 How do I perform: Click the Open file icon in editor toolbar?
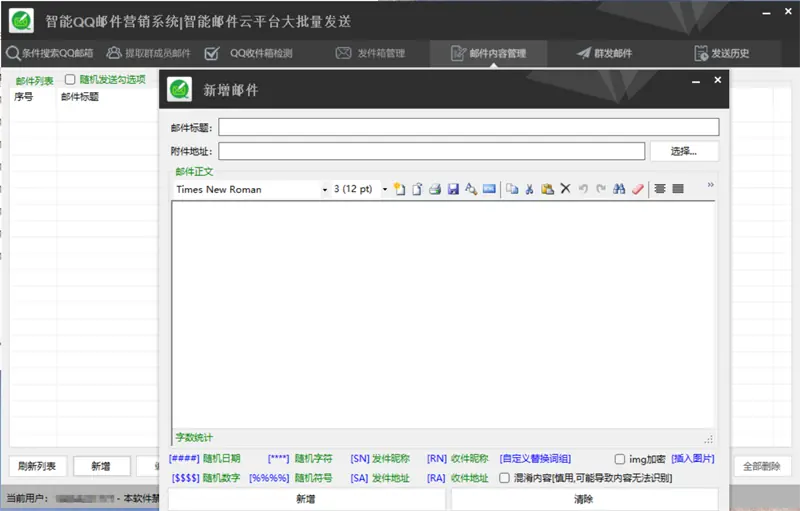click(417, 189)
